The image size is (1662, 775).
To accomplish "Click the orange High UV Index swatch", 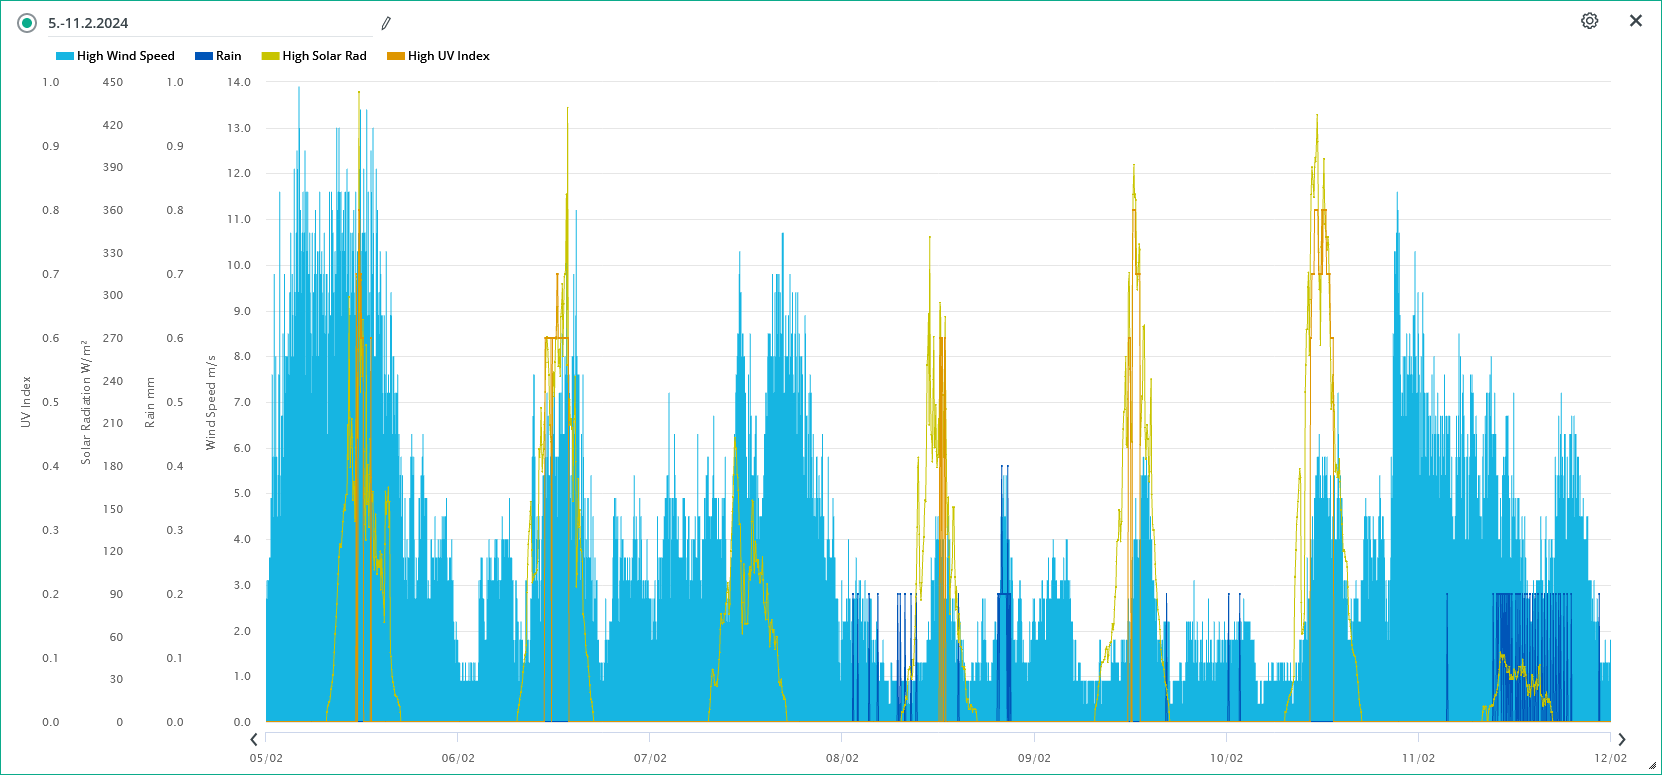I will 396,56.
